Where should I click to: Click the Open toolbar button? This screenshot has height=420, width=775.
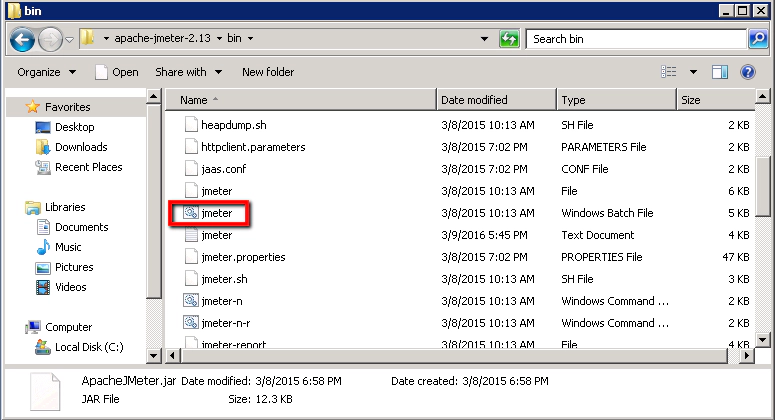(117, 72)
